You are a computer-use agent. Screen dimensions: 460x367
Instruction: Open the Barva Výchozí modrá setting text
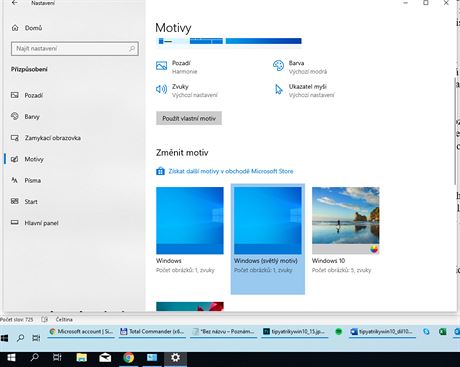[x=308, y=67]
